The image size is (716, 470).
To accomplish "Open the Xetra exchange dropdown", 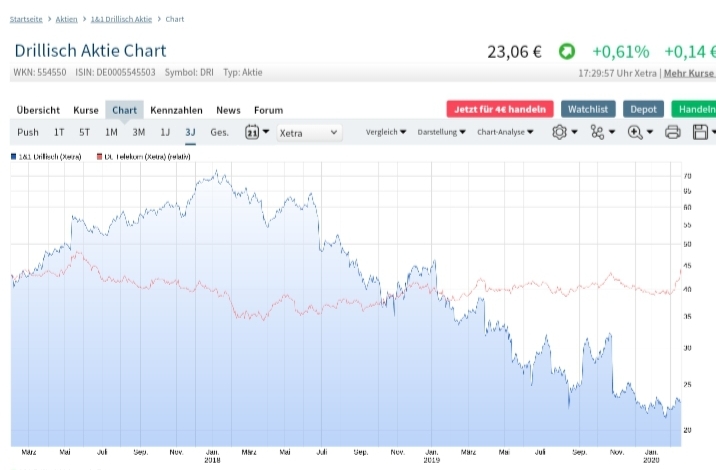I will (x=309, y=132).
